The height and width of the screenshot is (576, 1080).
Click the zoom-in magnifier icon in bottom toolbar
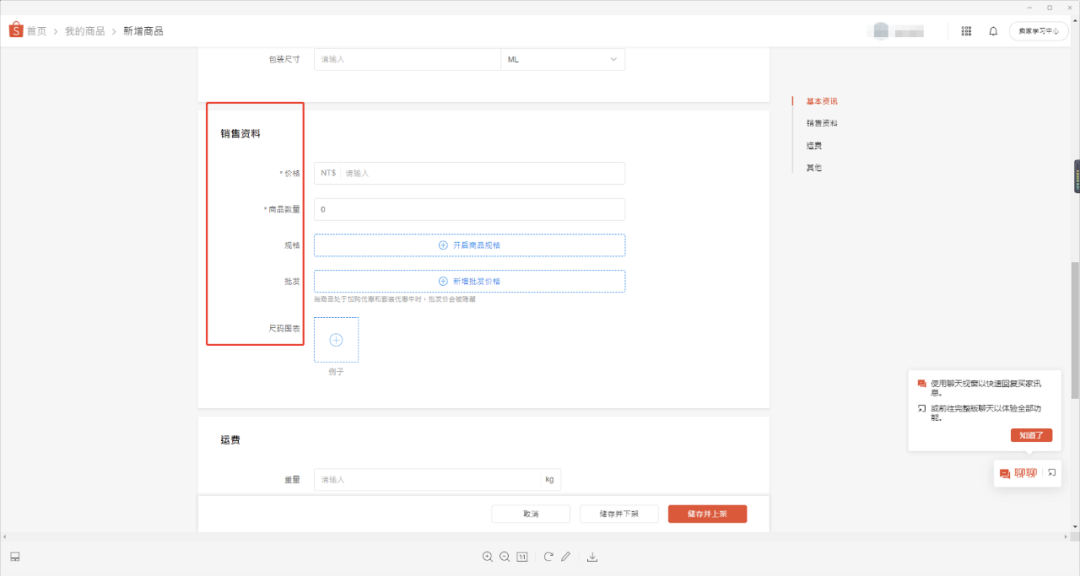487,556
